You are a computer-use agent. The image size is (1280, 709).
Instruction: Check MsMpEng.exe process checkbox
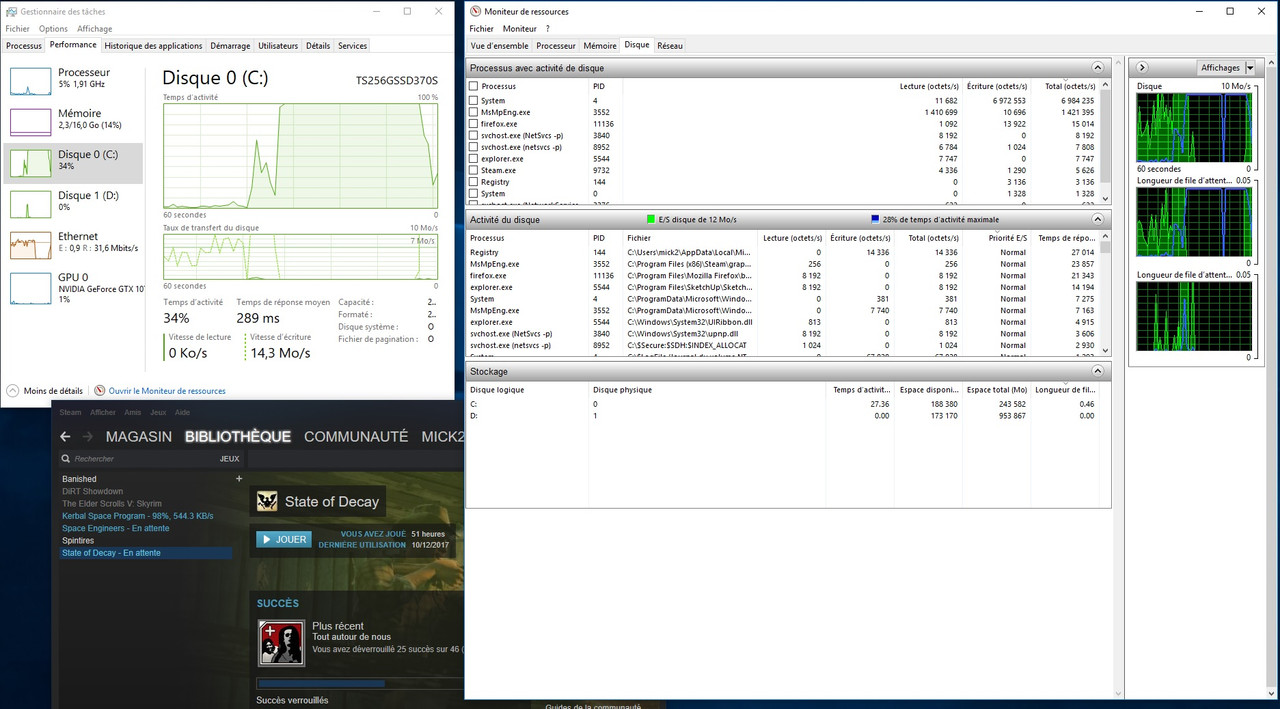pos(474,112)
